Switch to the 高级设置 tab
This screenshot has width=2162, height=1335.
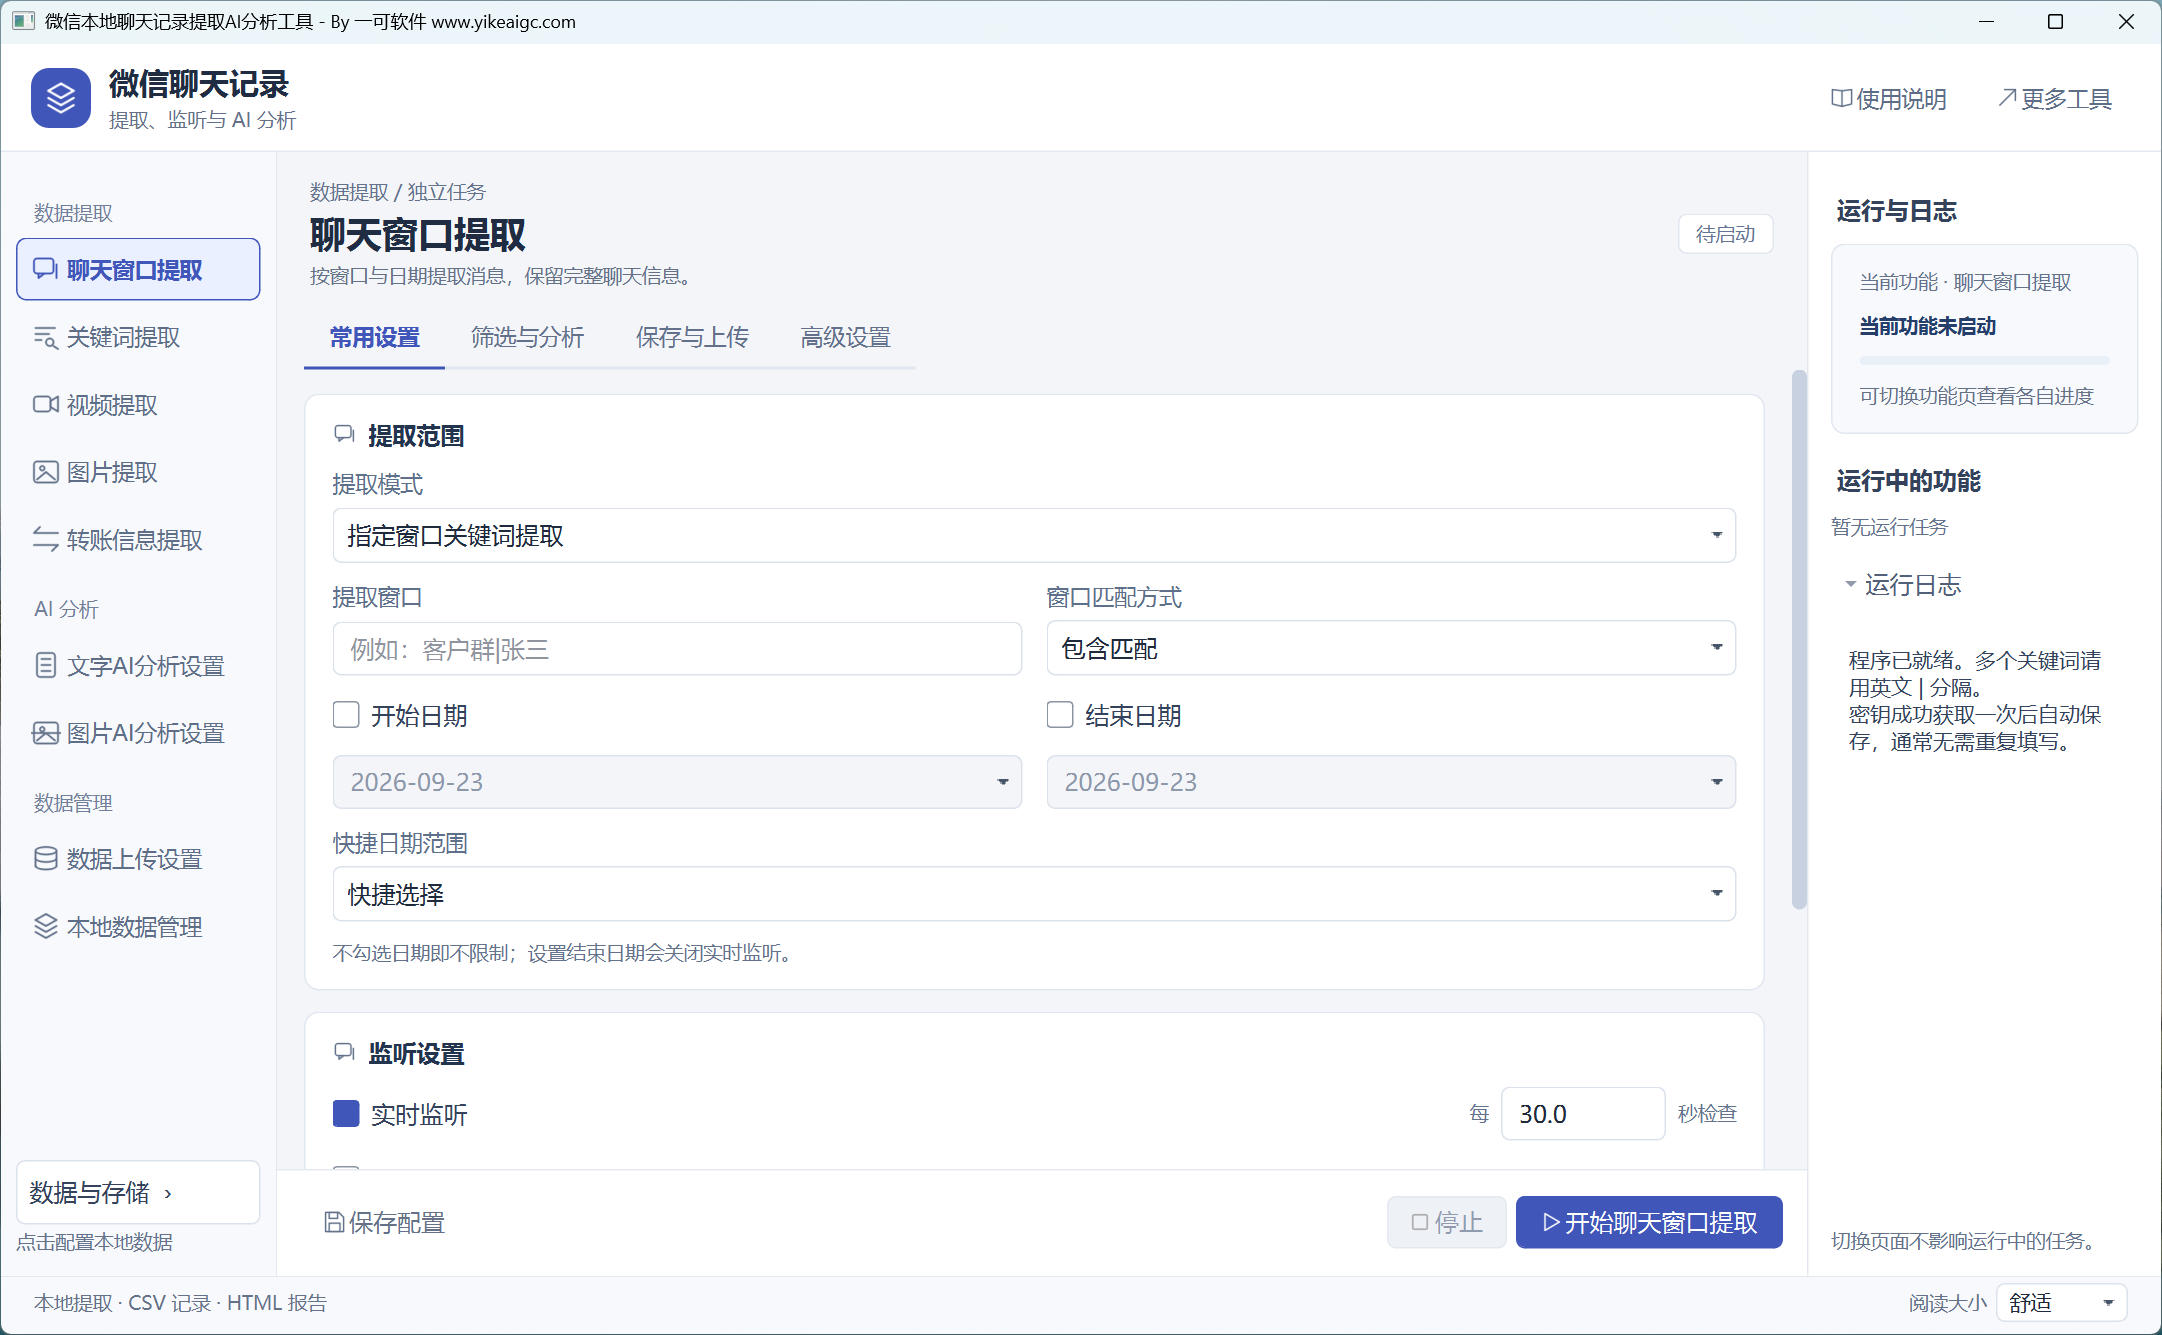845,337
